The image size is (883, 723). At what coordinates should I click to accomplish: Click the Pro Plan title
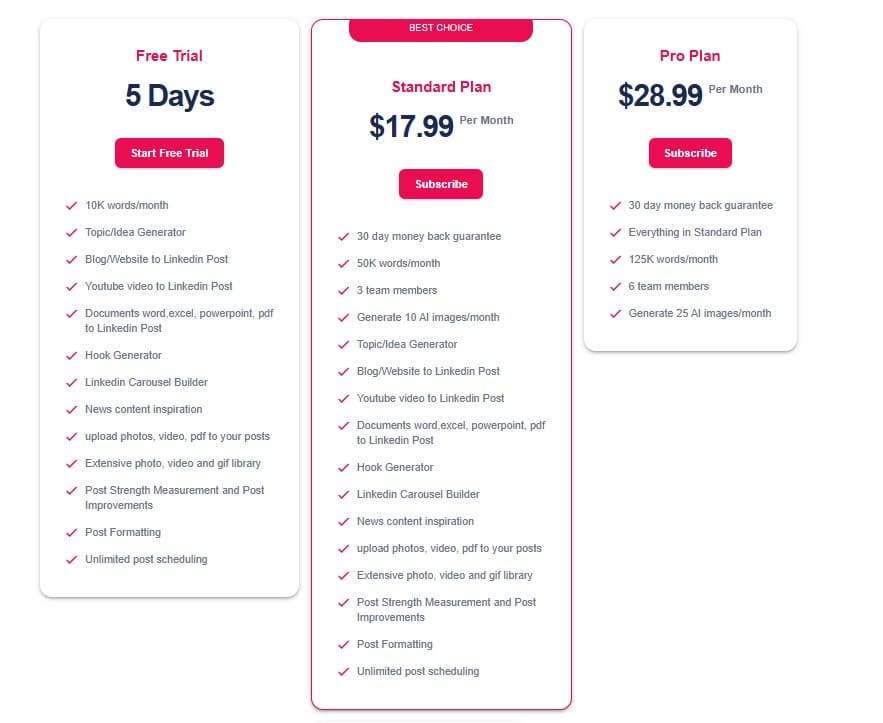pos(690,56)
